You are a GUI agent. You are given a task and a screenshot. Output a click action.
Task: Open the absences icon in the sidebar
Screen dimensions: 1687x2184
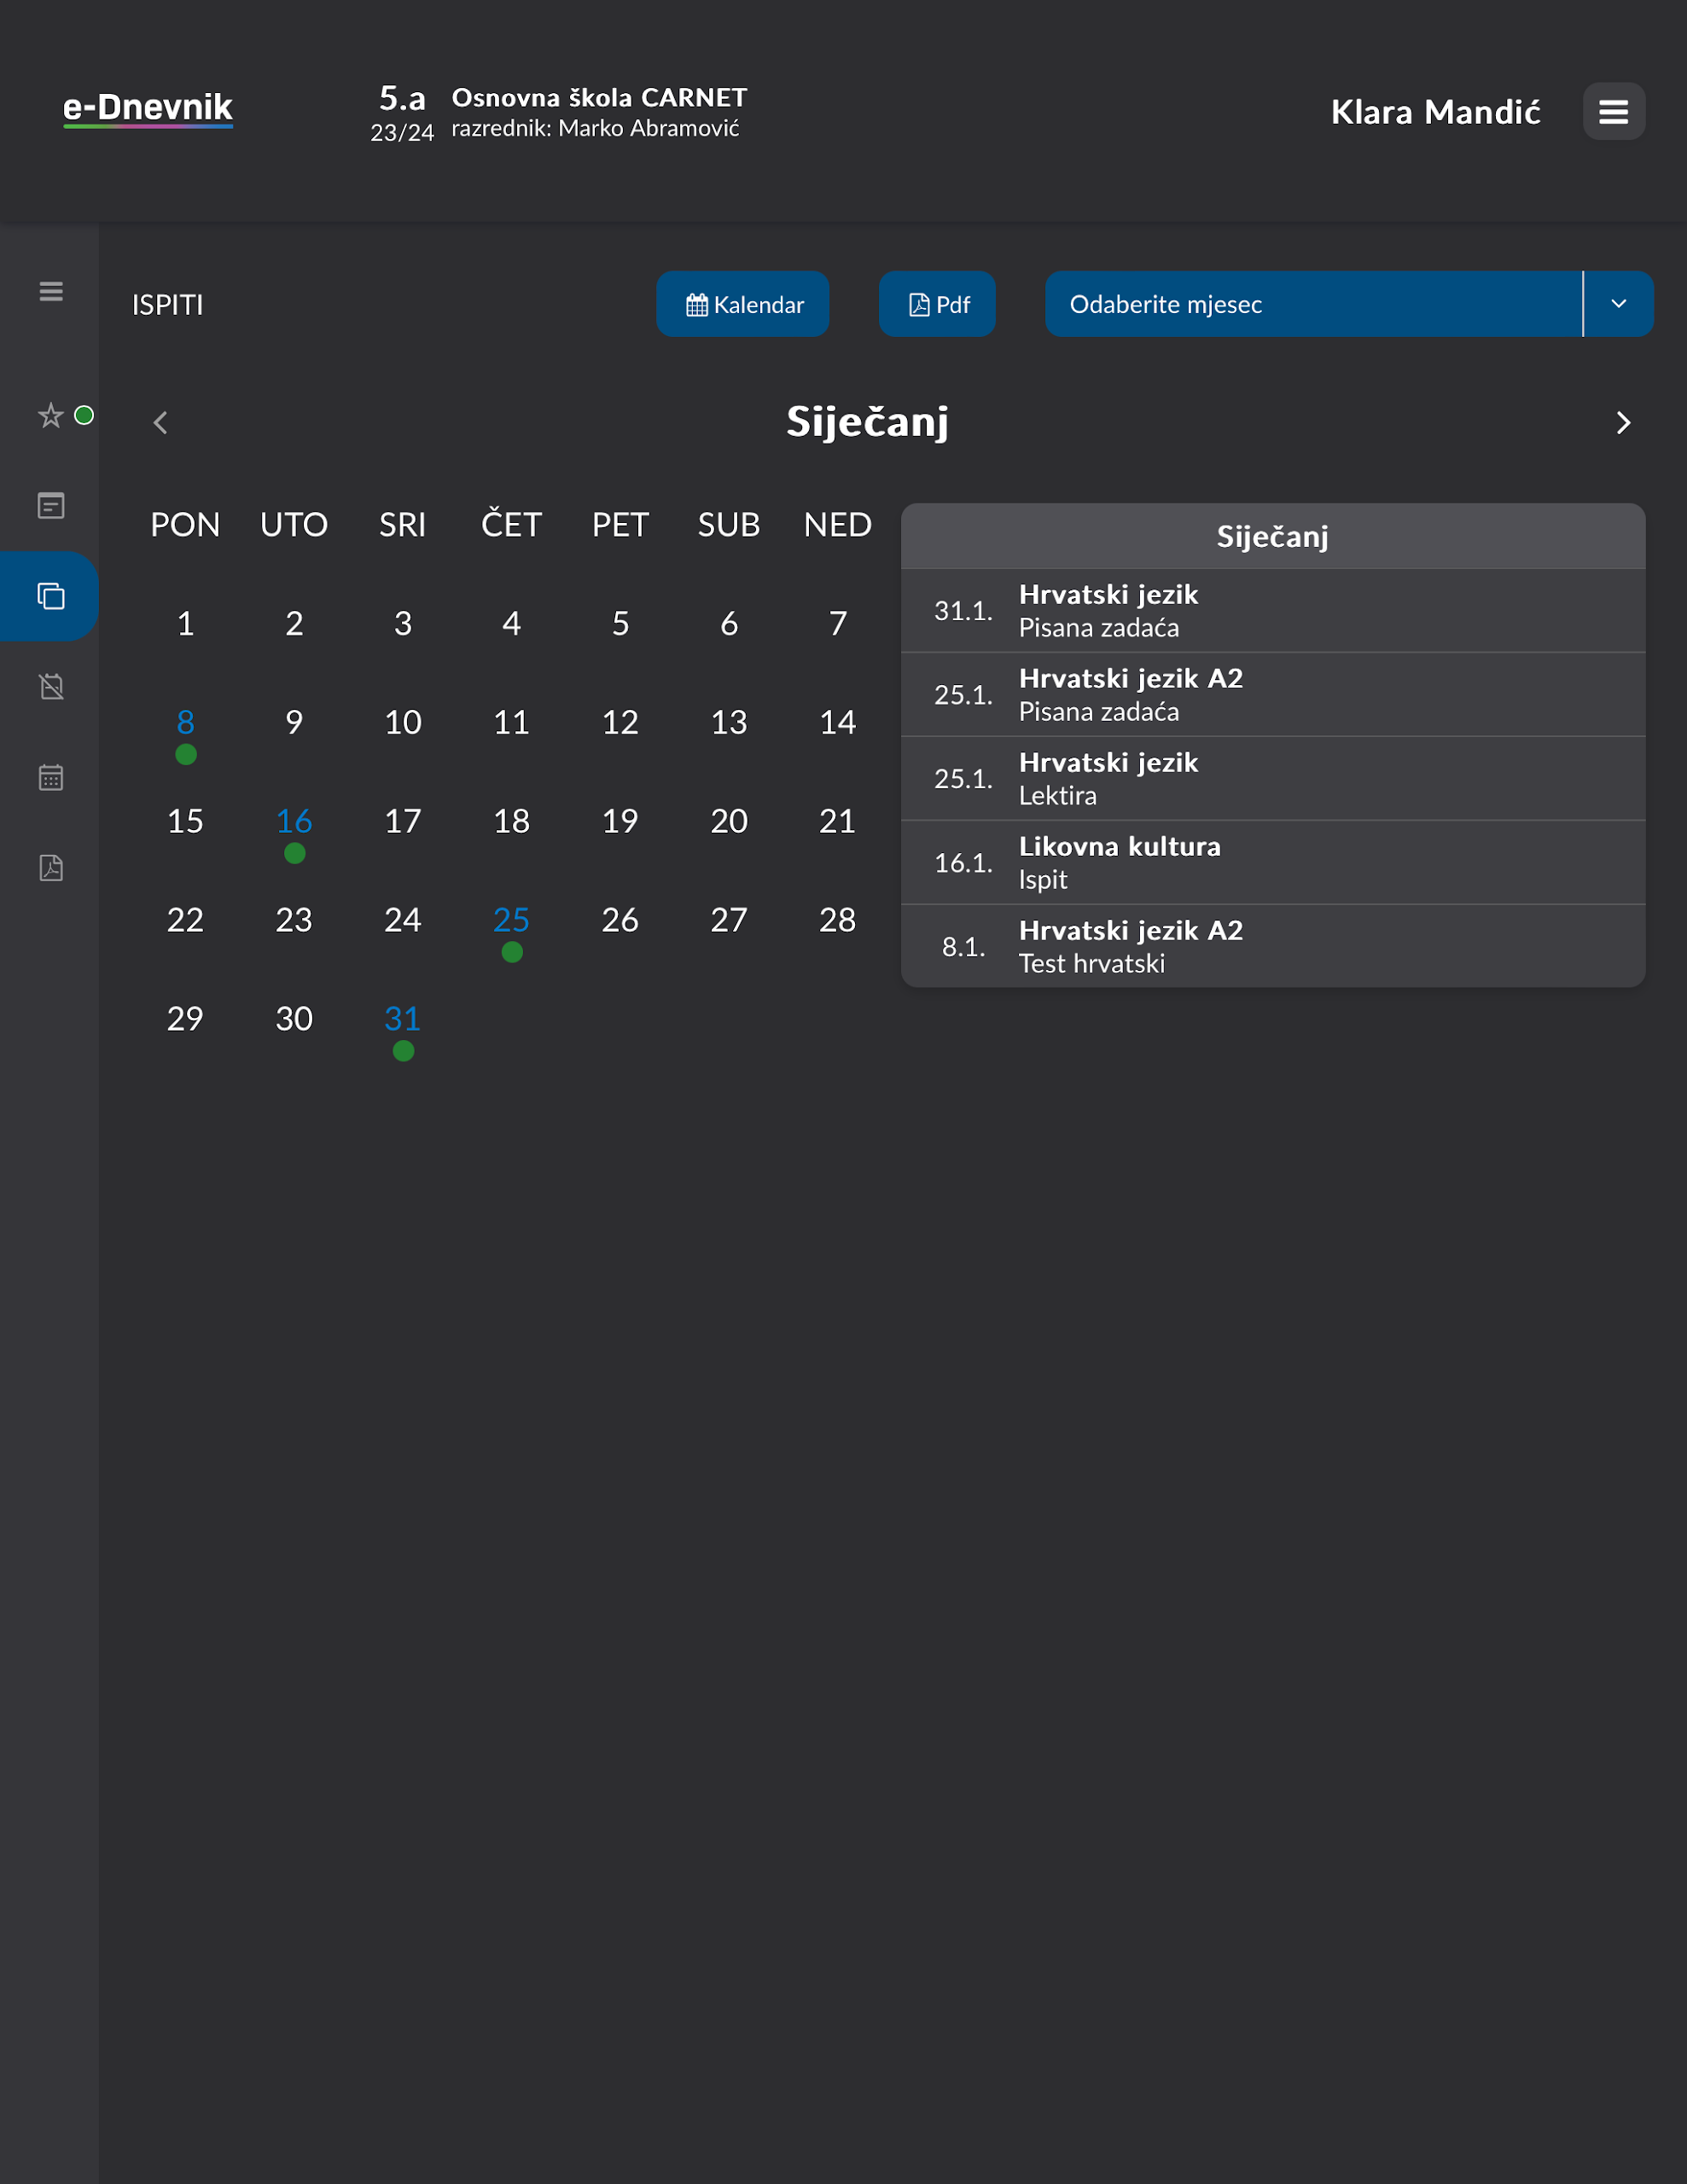coord(51,686)
